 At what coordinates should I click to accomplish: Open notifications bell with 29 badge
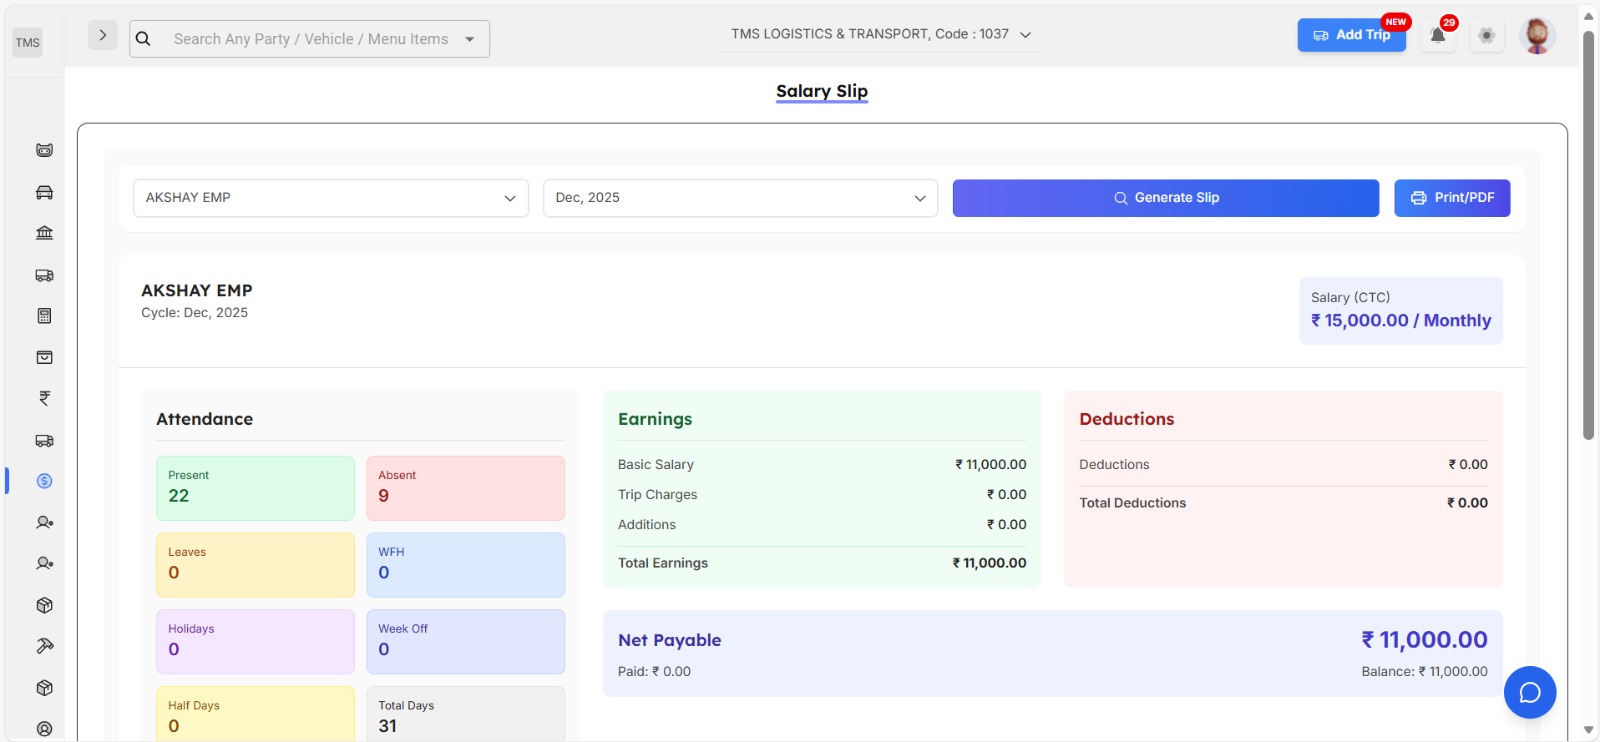point(1437,36)
